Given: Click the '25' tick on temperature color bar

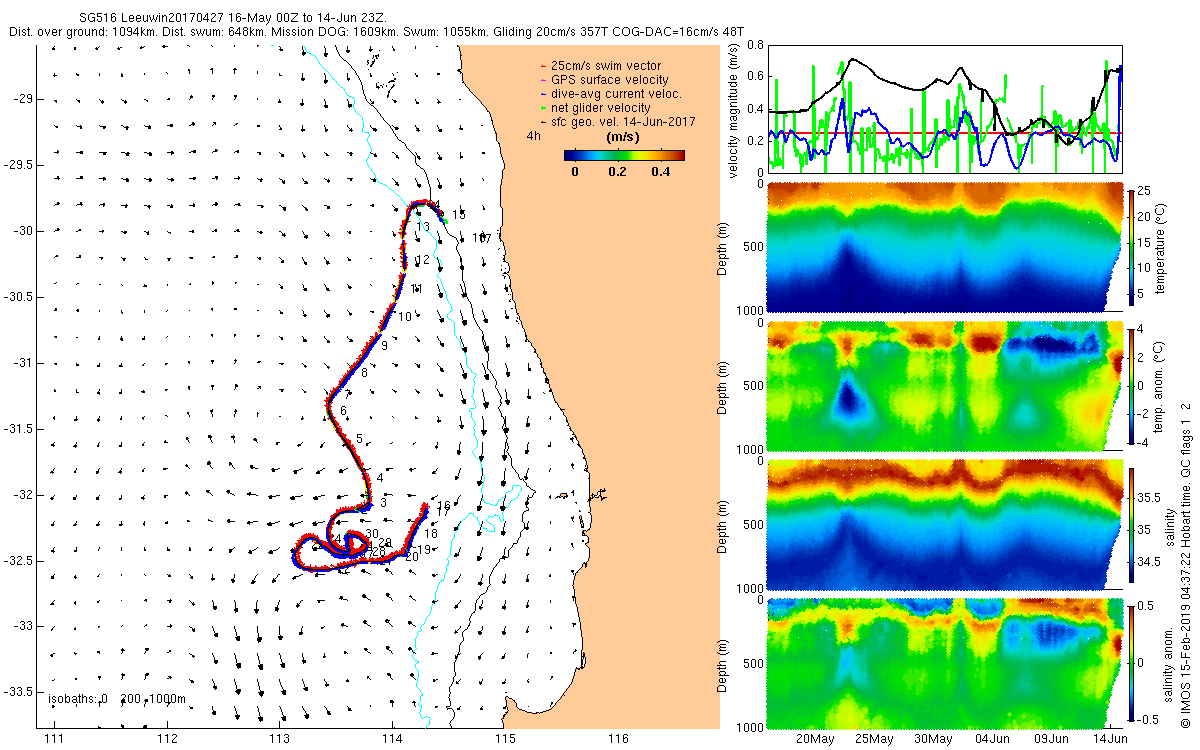Looking at the screenshot, I should [x=1145, y=191].
